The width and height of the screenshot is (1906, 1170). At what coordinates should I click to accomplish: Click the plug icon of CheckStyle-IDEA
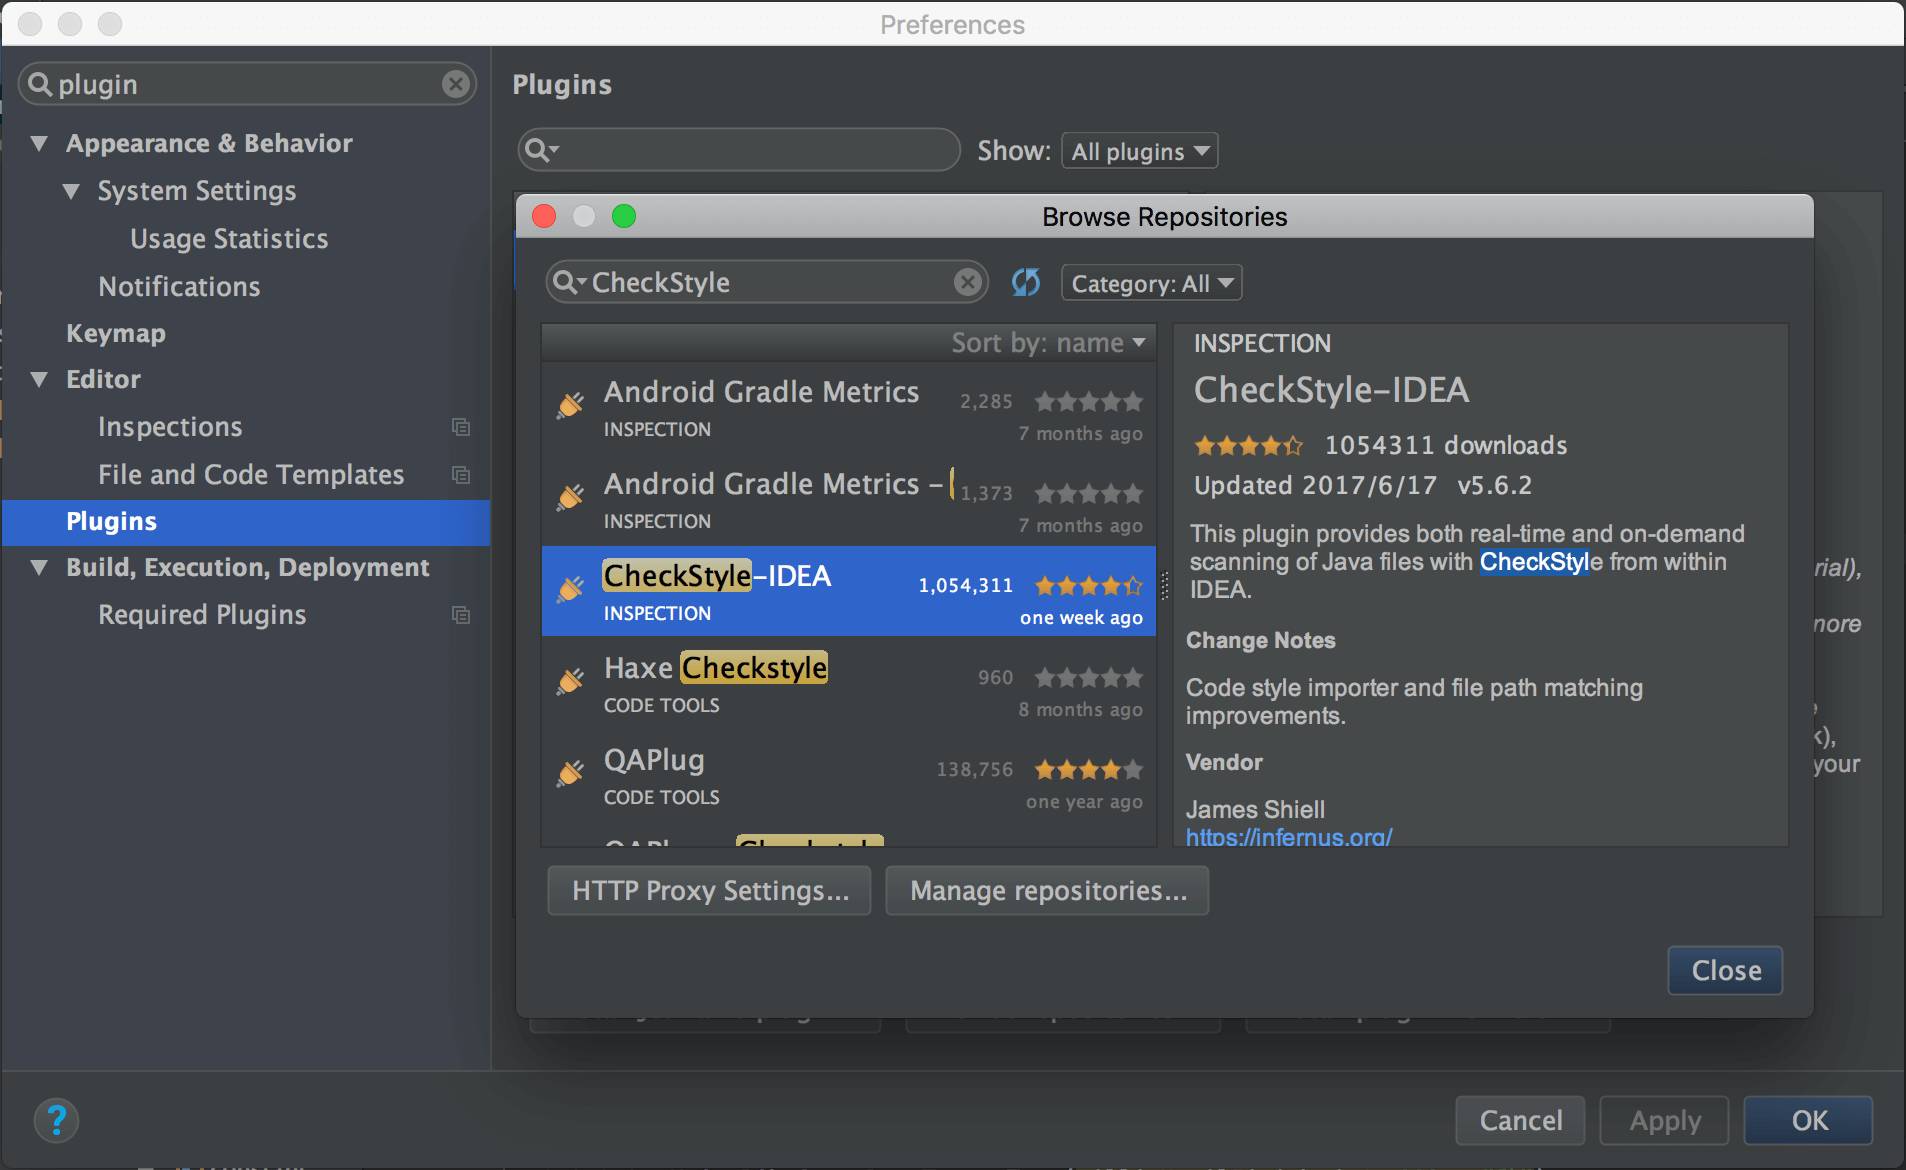click(570, 589)
